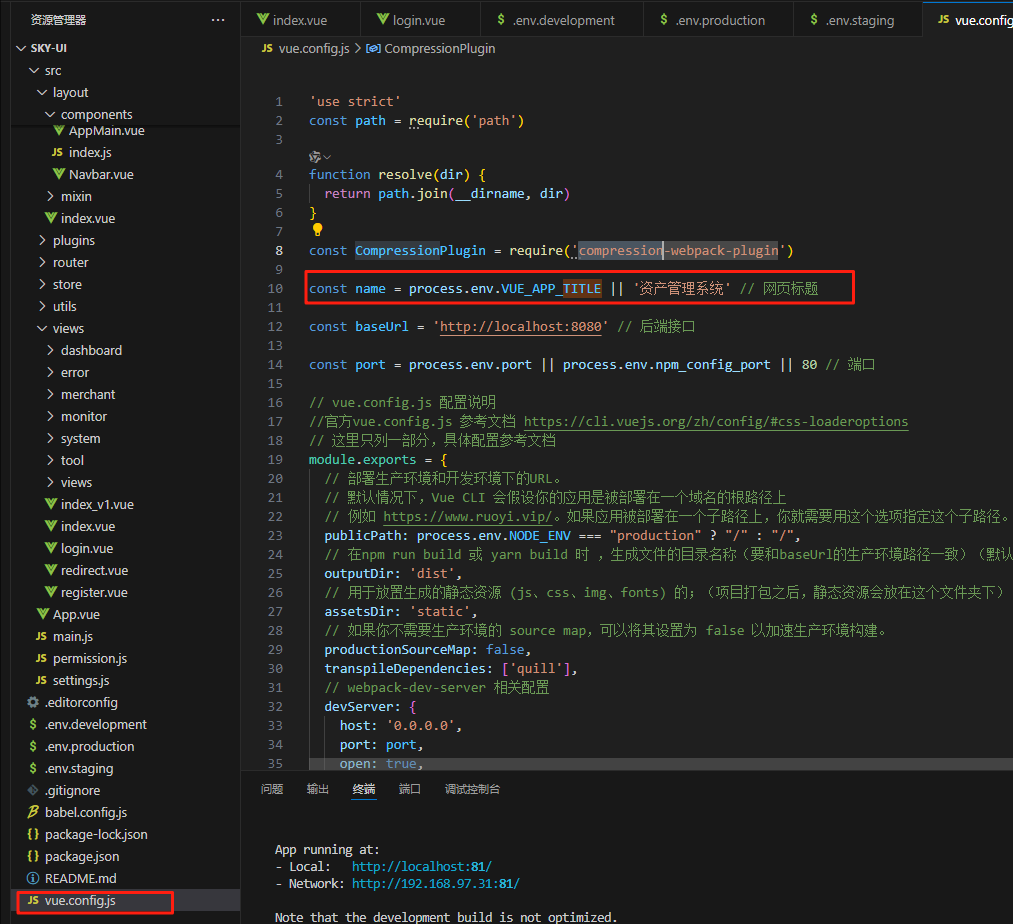The height and width of the screenshot is (924, 1013).
Task: Click the Vue icon of AppMain.vue
Action: (59, 131)
